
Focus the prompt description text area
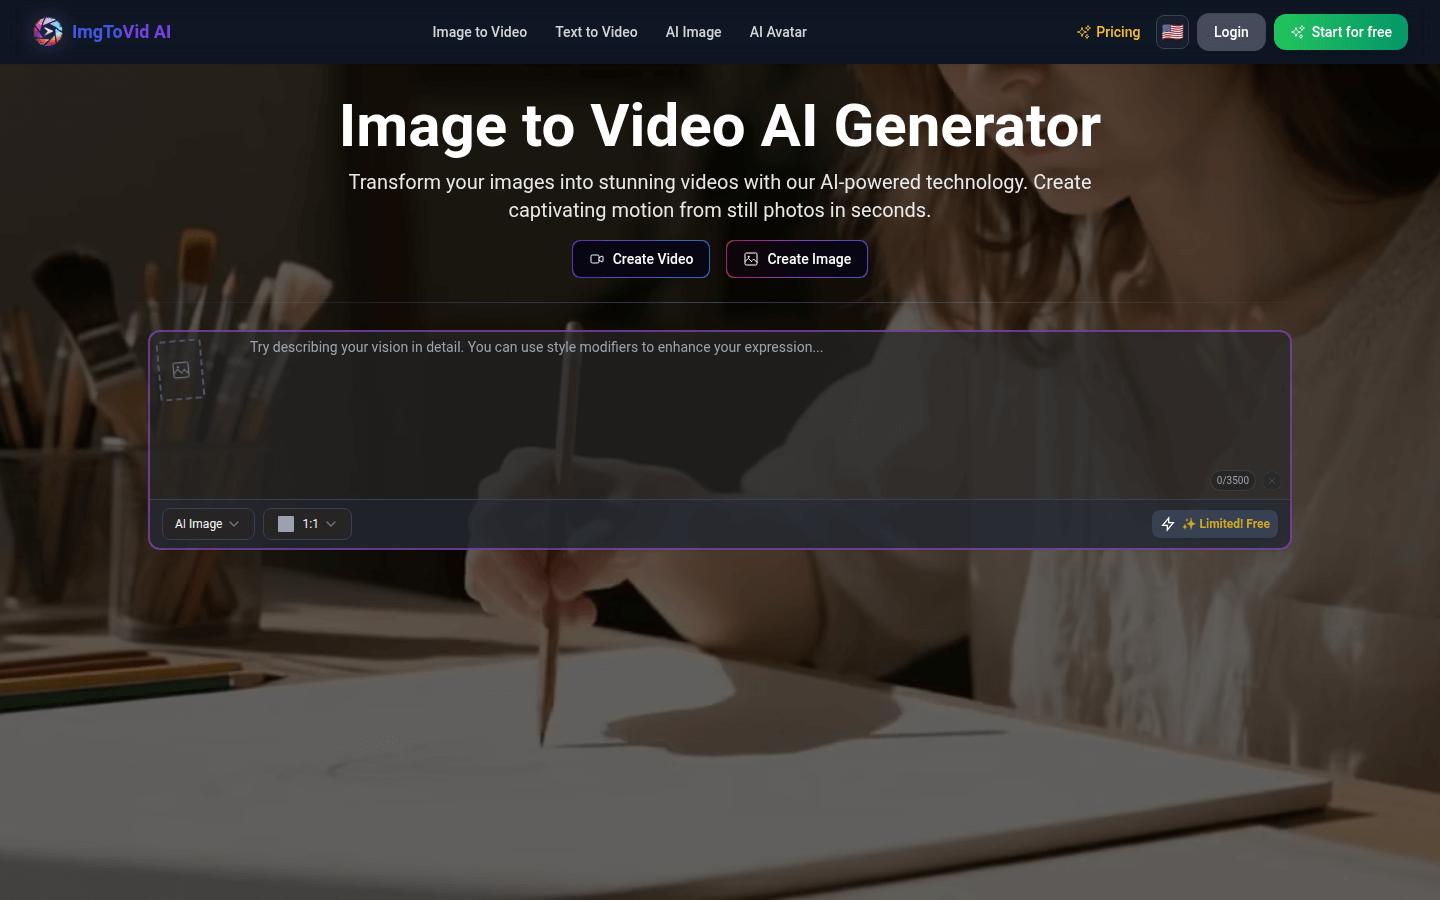pos(720,410)
